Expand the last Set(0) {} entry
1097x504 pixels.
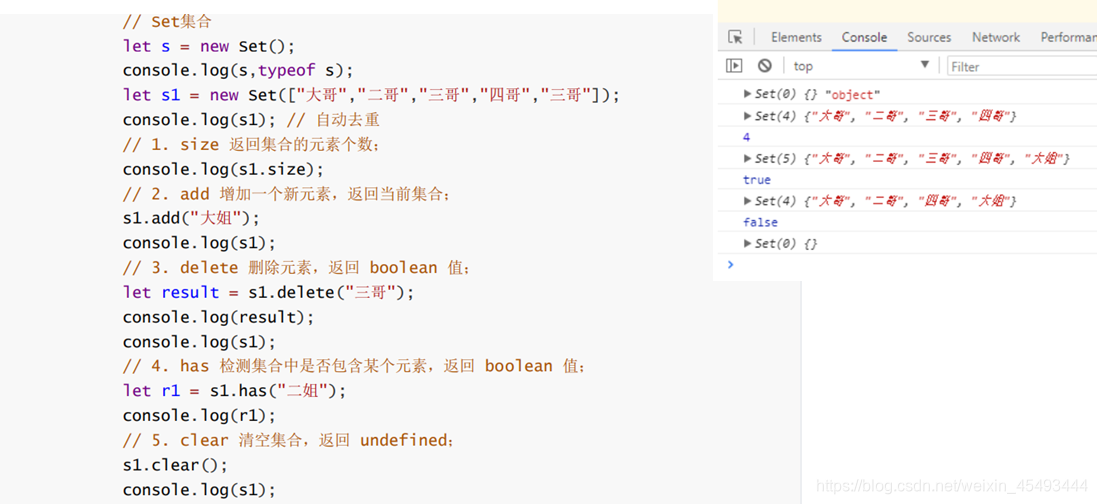[748, 243]
